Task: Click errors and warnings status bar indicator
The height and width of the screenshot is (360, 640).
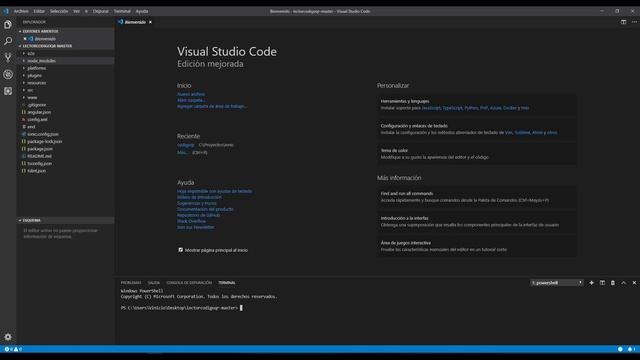Action: 13,349
